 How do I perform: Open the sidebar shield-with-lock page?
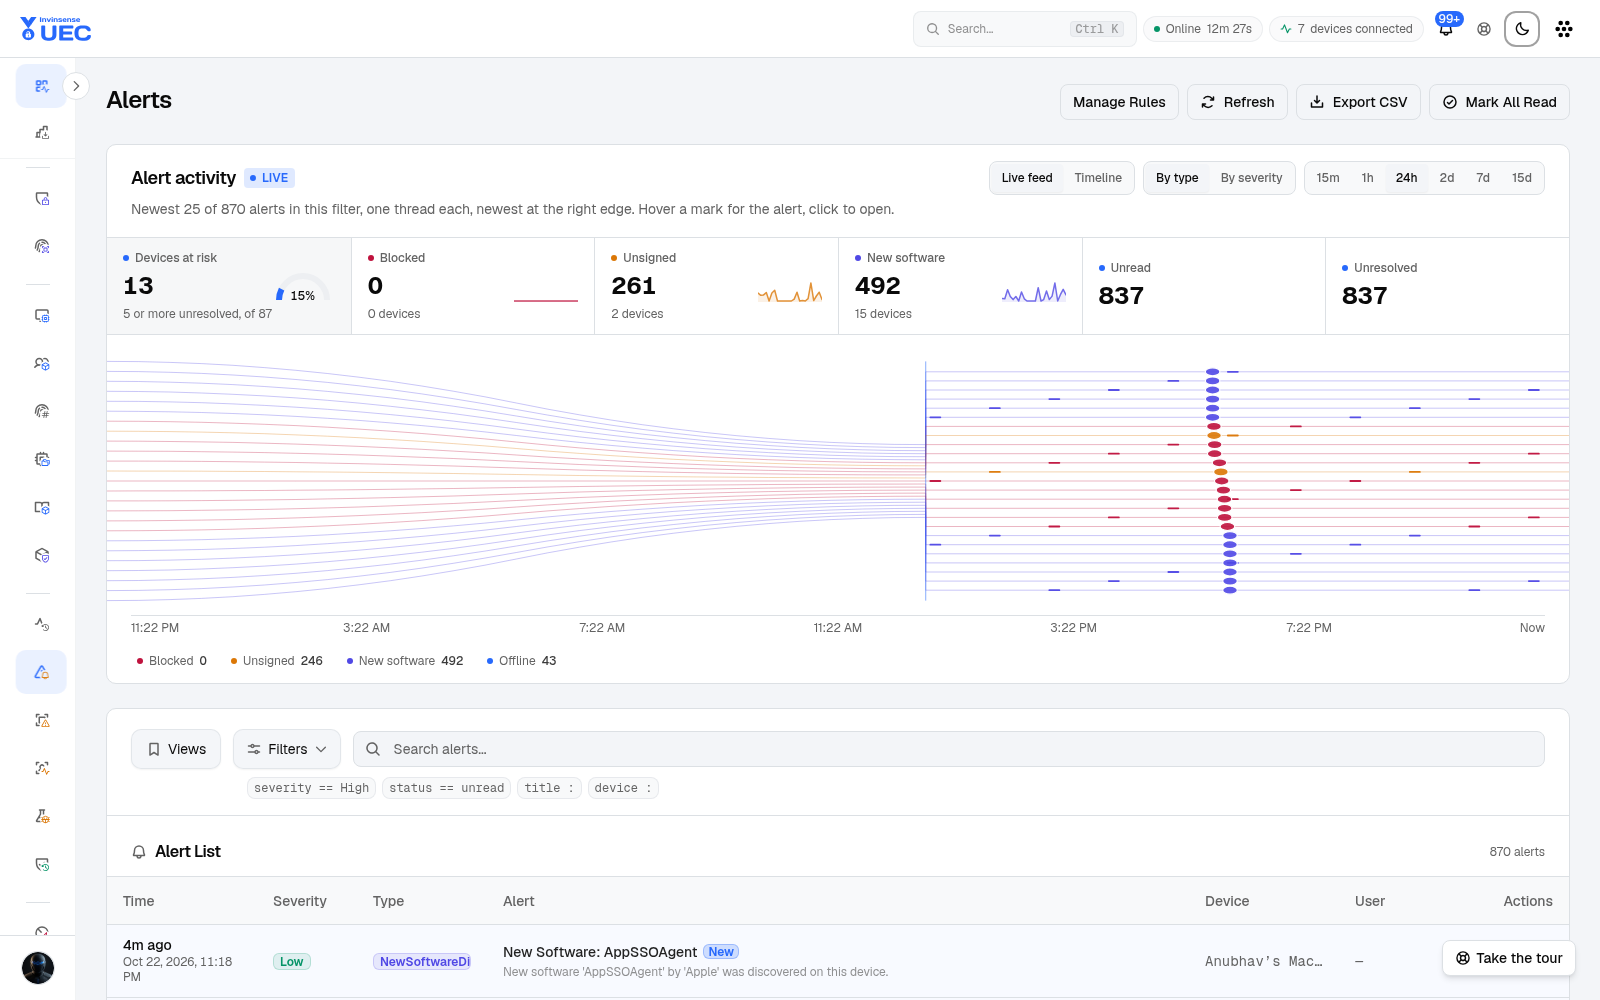pyautogui.click(x=42, y=198)
